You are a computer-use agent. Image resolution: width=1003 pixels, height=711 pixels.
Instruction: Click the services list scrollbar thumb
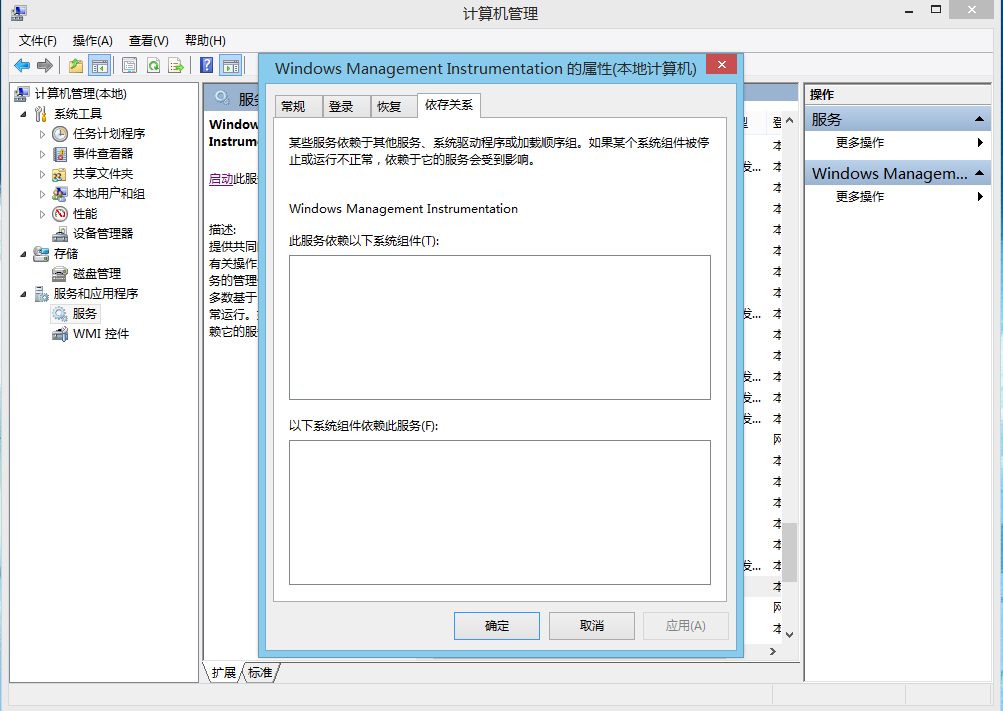tap(789, 552)
